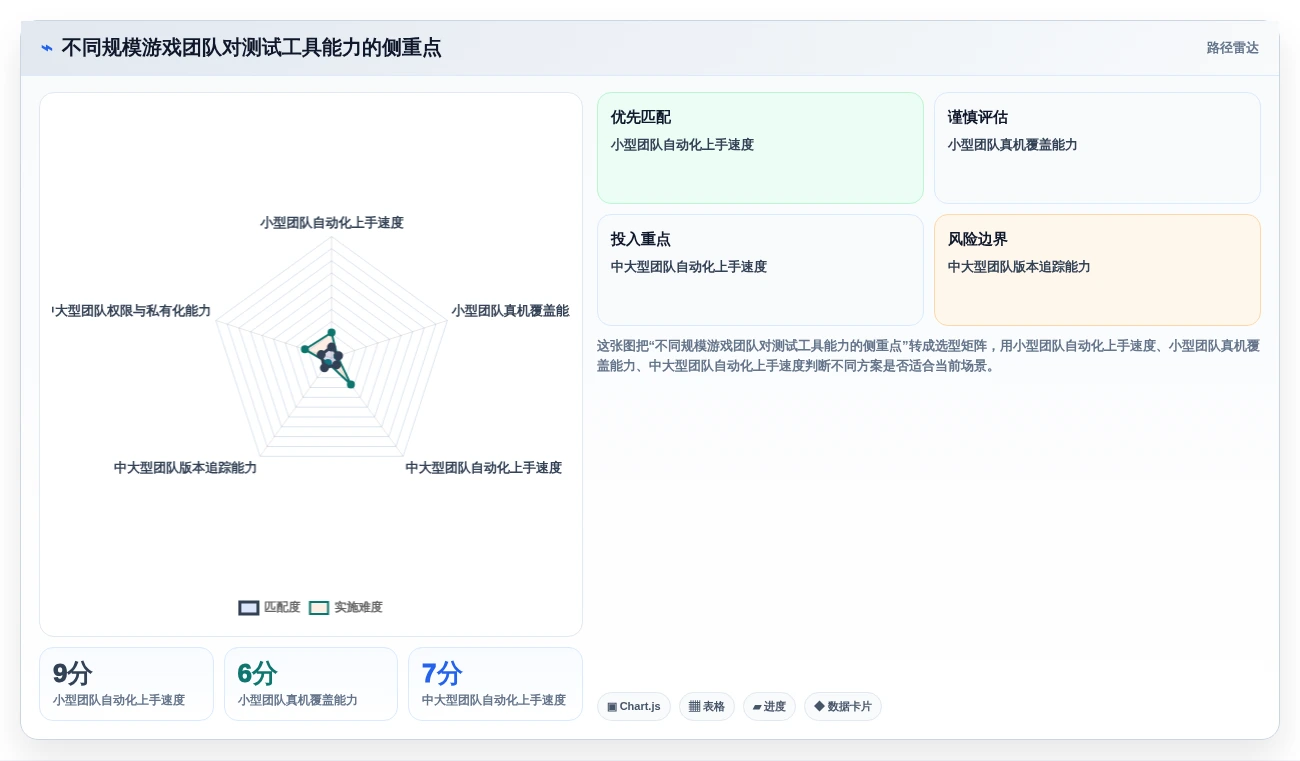
Task: Click the Chart.js tag
Action: (634, 706)
